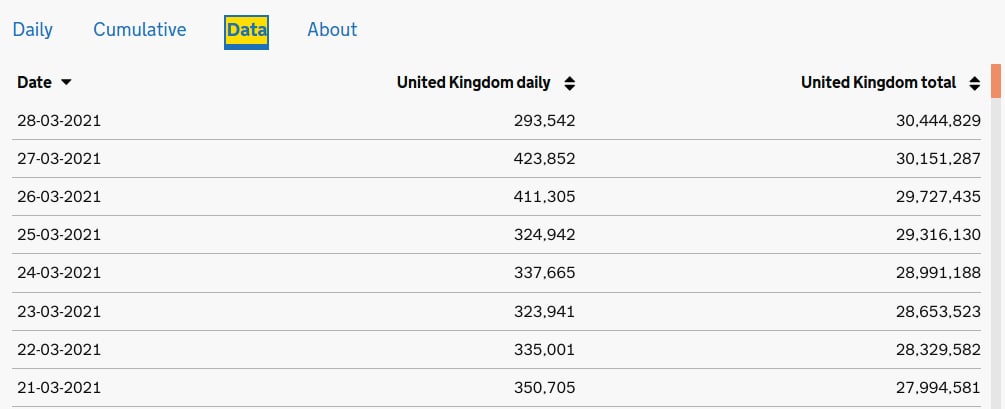1005x409 pixels.
Task: Click the orange vertical scrollbar thumb
Action: point(996,81)
